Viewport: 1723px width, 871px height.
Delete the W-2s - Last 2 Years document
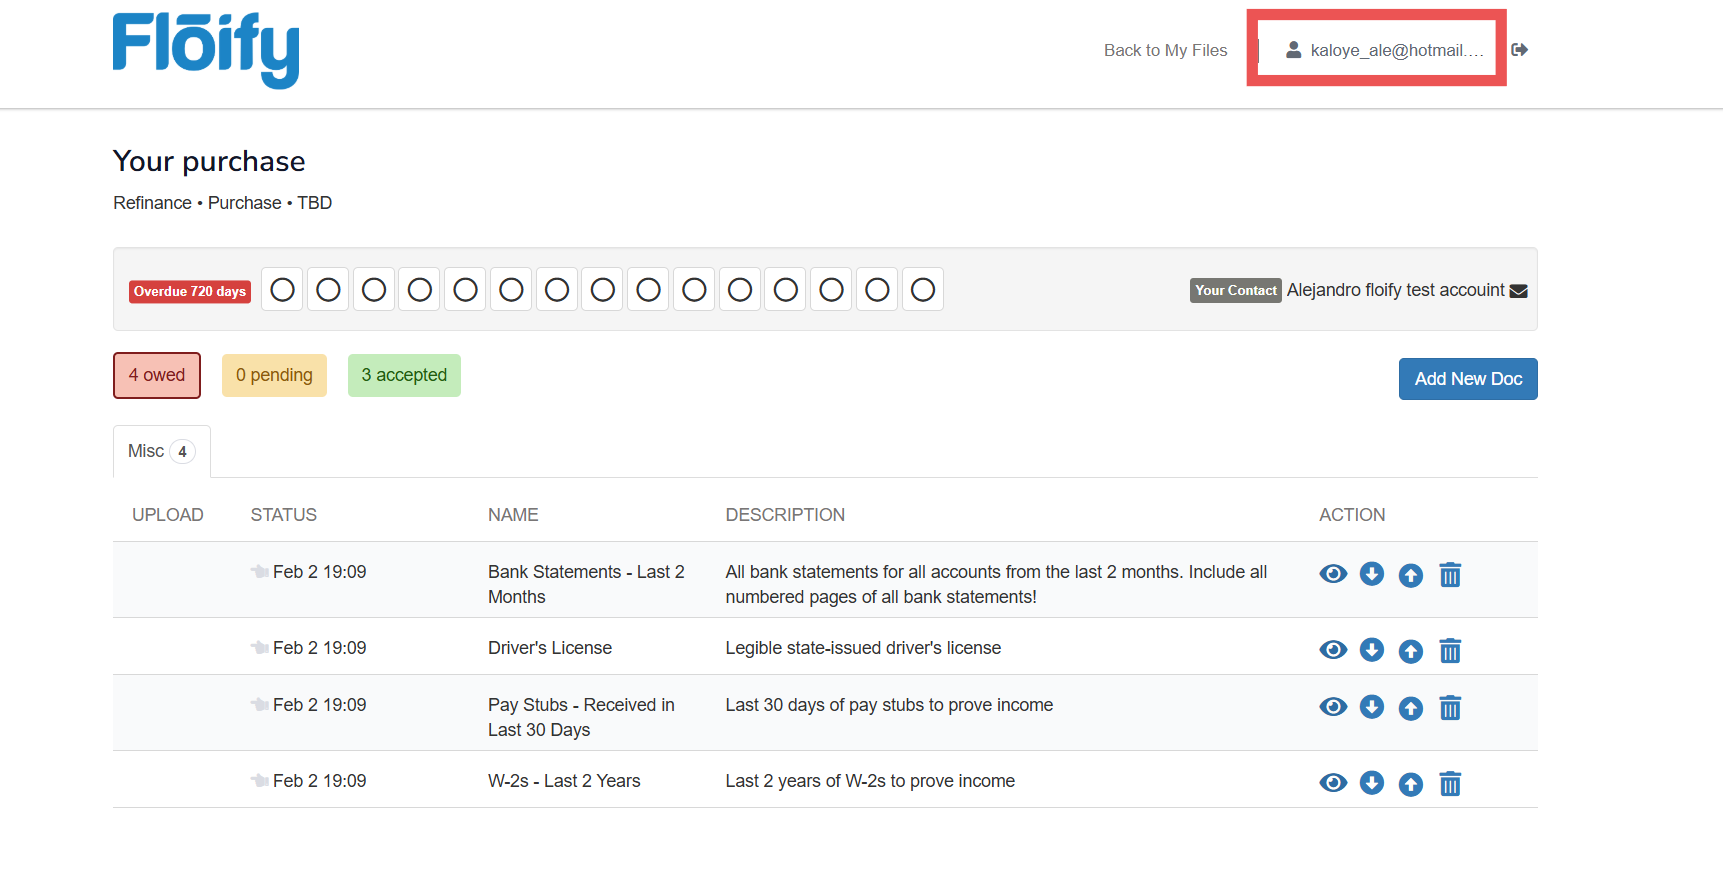(x=1449, y=784)
